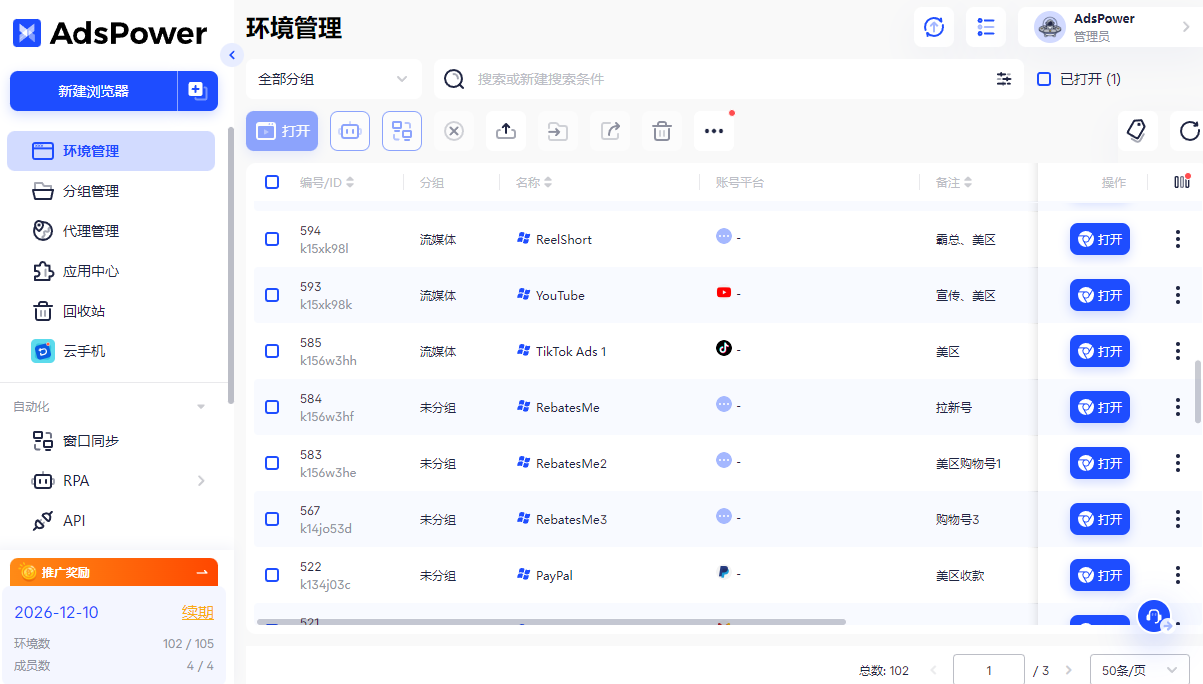Click the batch operations list icon in the header

click(986, 27)
